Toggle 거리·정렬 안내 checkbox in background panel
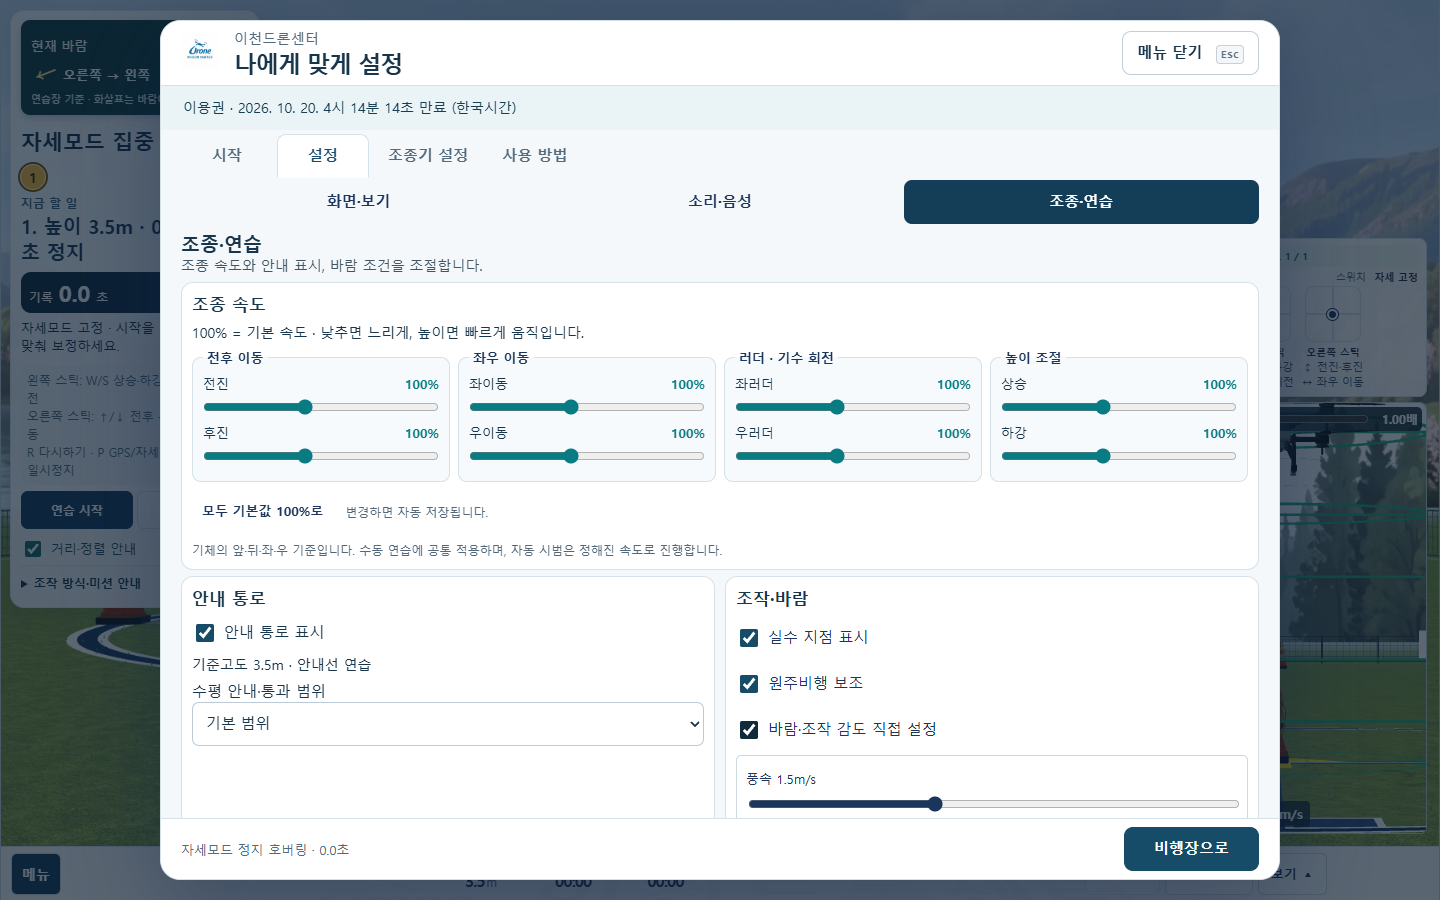Viewport: 1440px width, 900px height. pyautogui.click(x=33, y=548)
